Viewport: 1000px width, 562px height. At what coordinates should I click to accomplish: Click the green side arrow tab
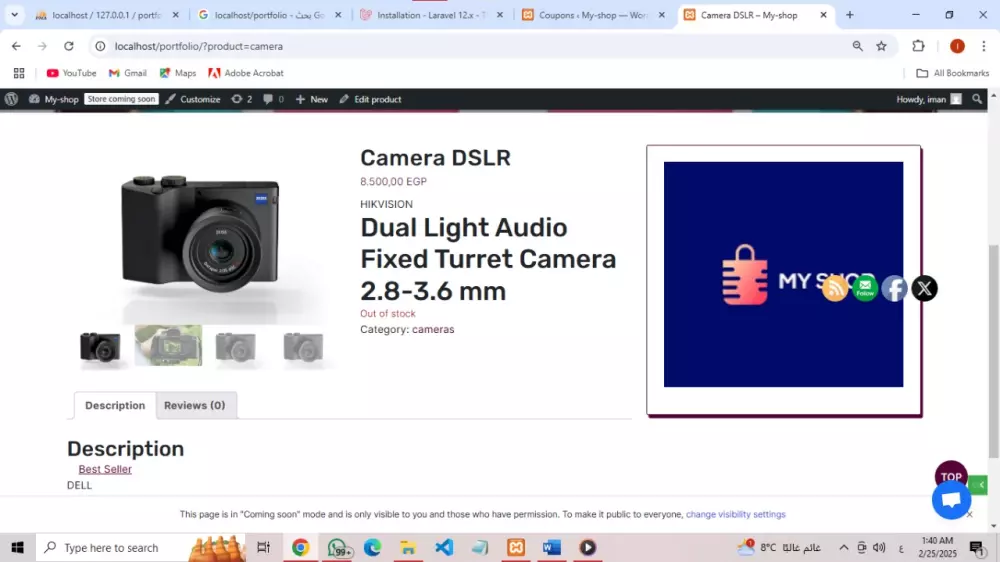tap(980, 485)
